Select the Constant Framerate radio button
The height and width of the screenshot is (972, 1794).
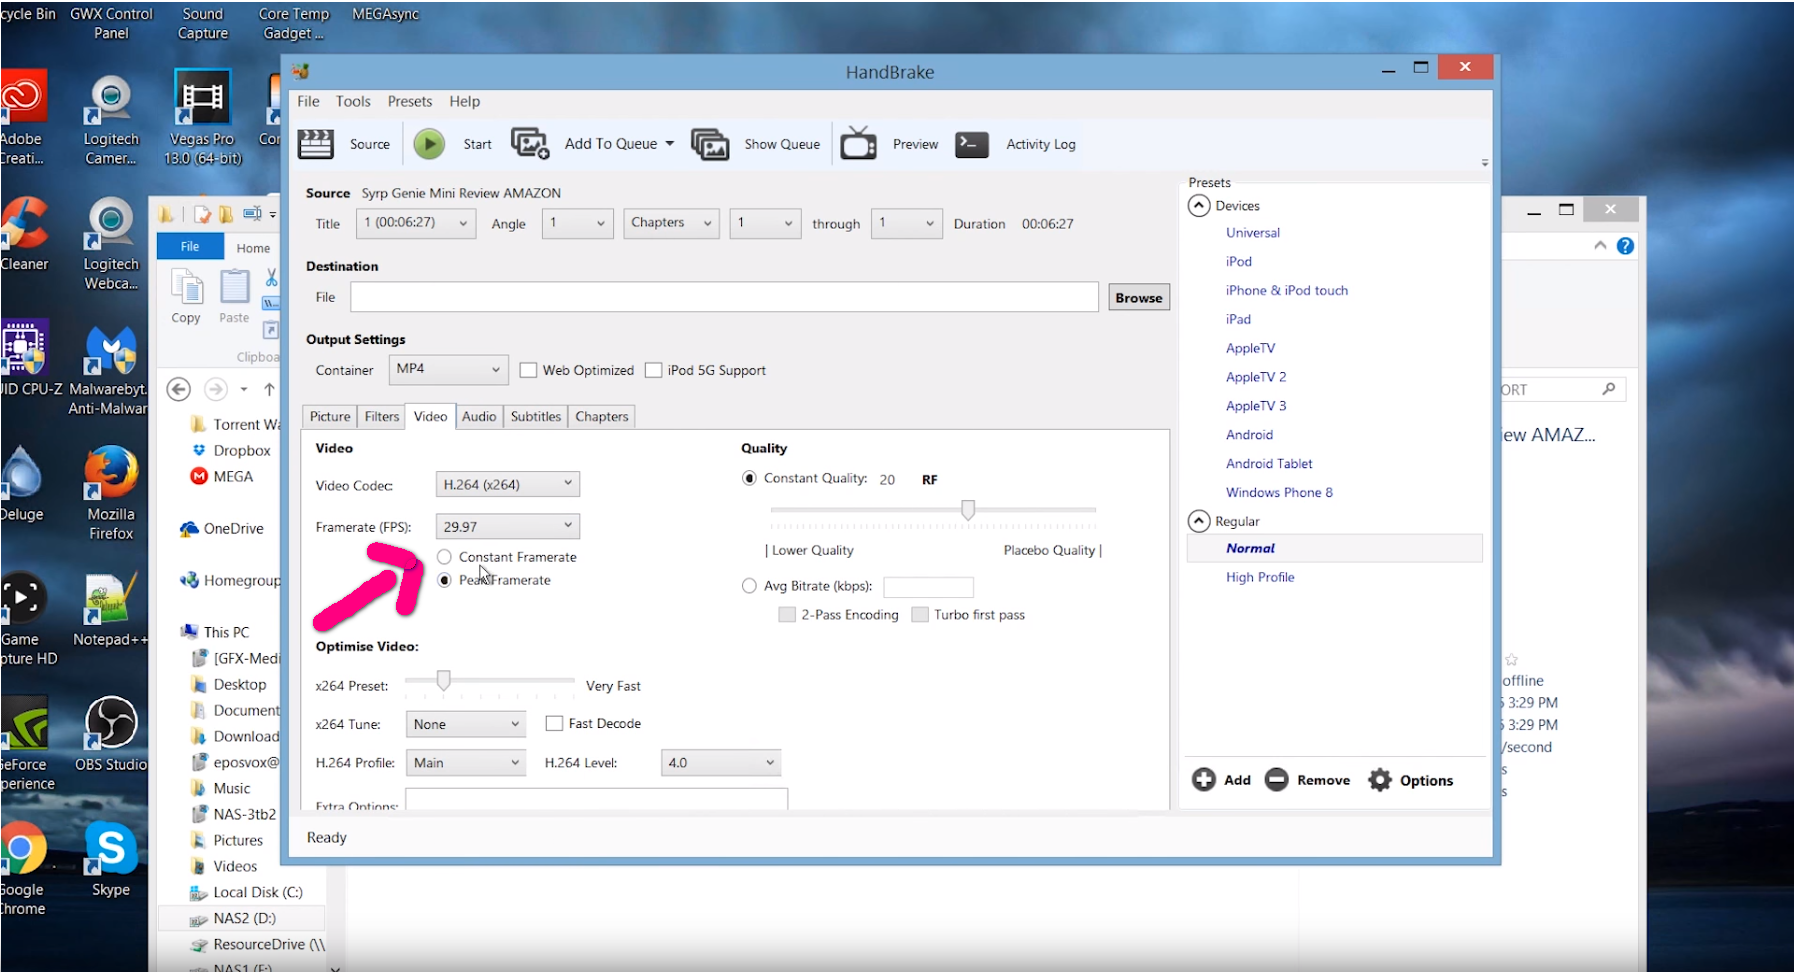pyautogui.click(x=445, y=557)
